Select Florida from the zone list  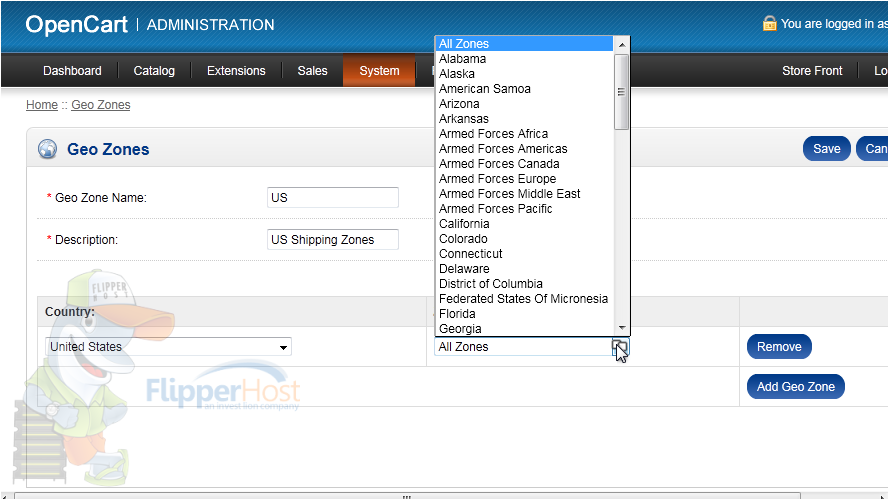coord(524,314)
